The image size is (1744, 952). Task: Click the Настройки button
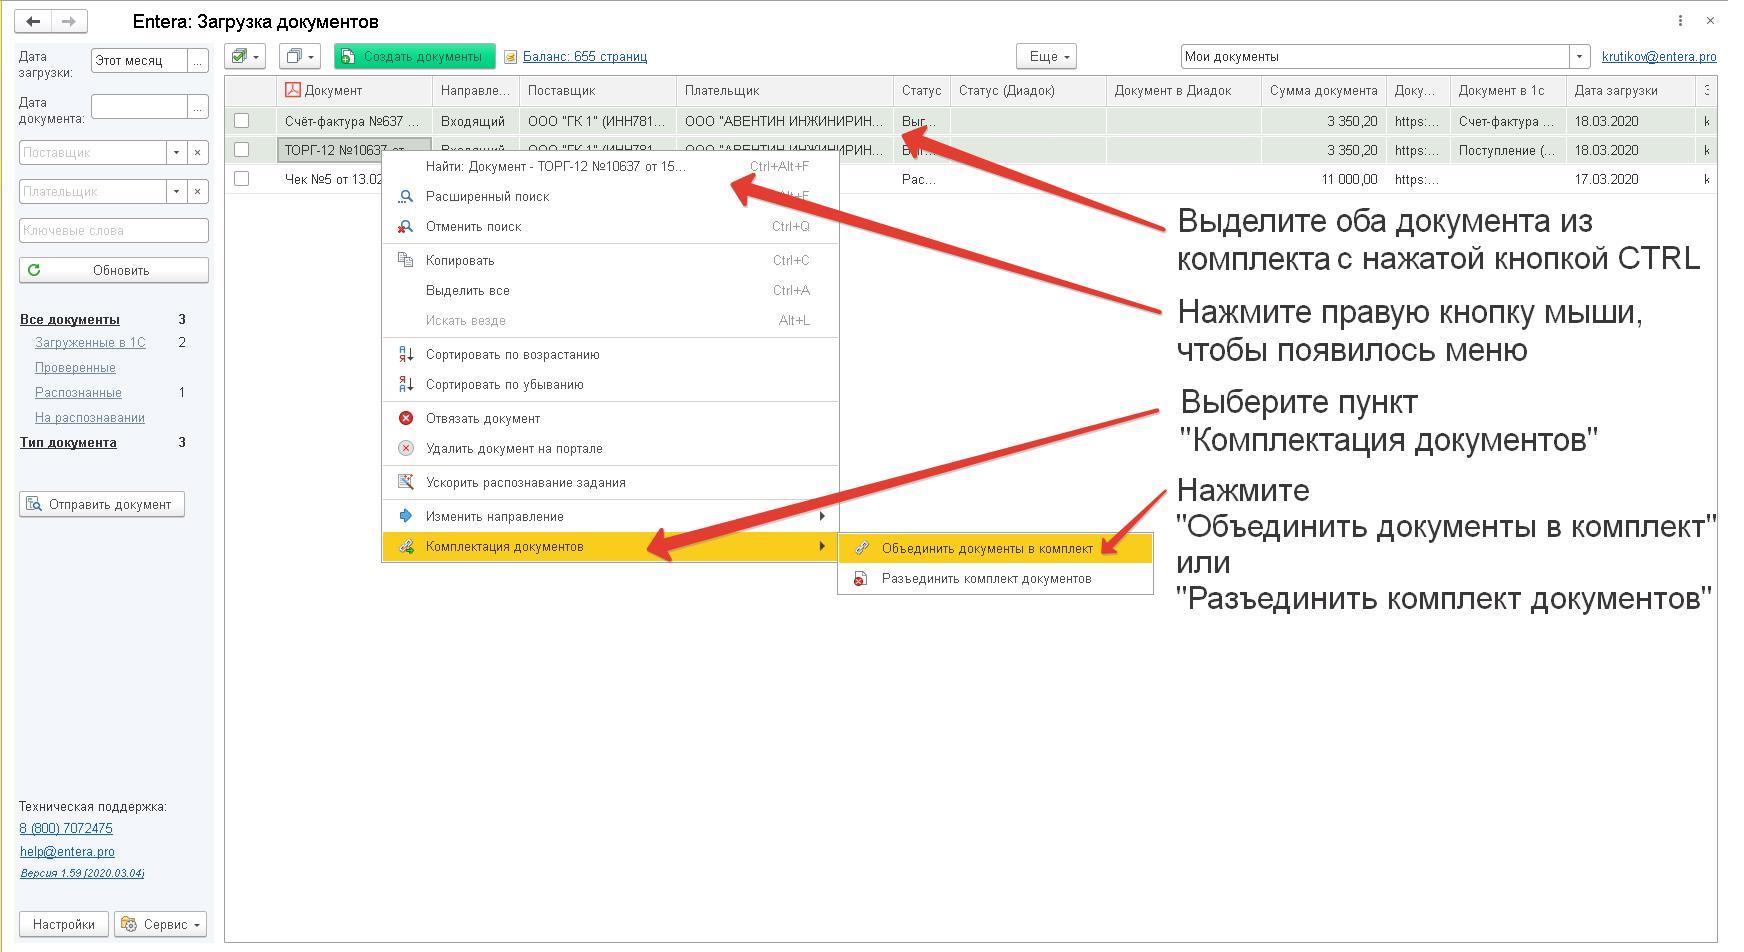[64, 924]
